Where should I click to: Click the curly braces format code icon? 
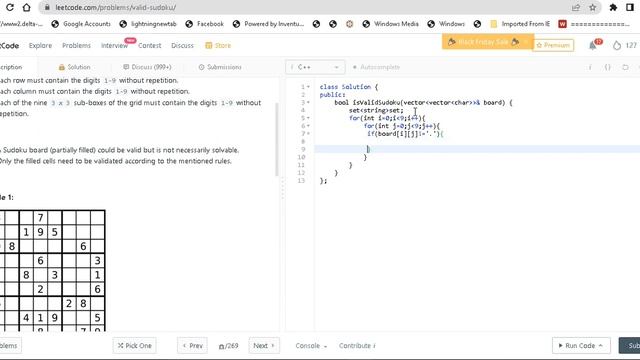pos(607,67)
